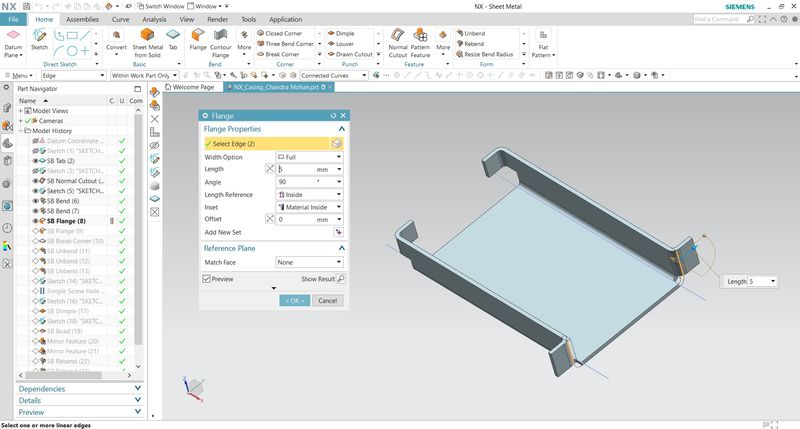The image size is (800, 429).
Task: Click the Select Edge (2) field
Action: pos(267,144)
